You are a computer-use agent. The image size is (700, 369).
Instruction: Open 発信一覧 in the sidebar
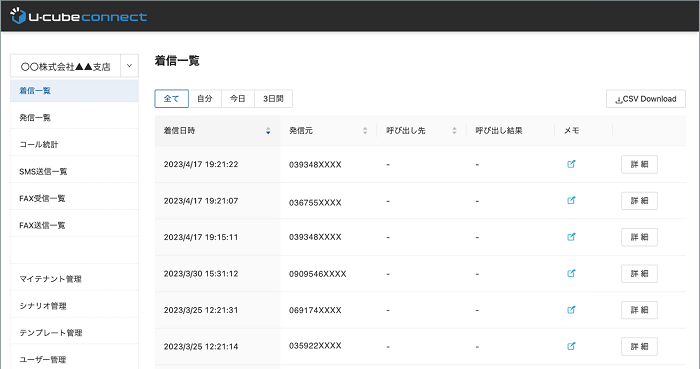click(74, 118)
